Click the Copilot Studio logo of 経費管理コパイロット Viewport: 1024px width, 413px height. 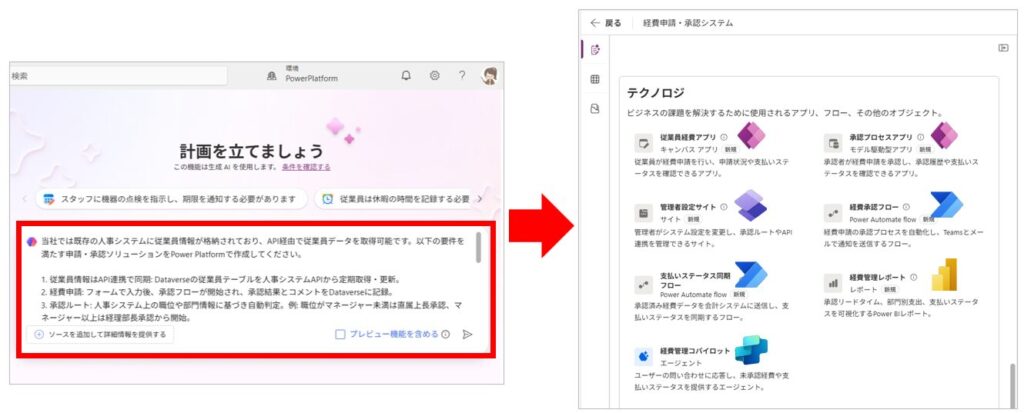point(751,350)
